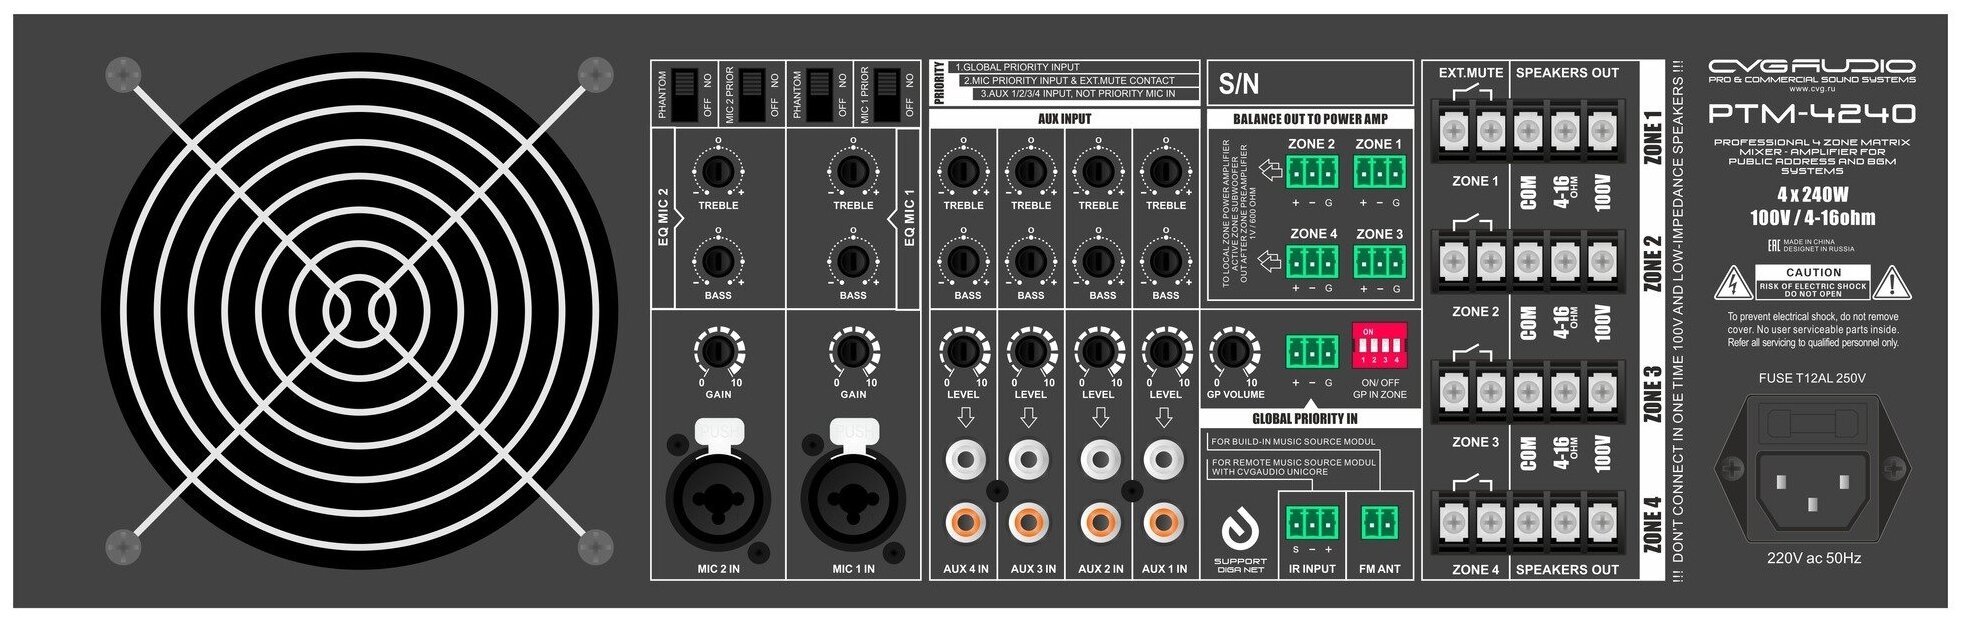Click the white RCA jack of AUX 3 IN
Viewport: 1964px width, 620px height.
pyautogui.click(x=1029, y=460)
